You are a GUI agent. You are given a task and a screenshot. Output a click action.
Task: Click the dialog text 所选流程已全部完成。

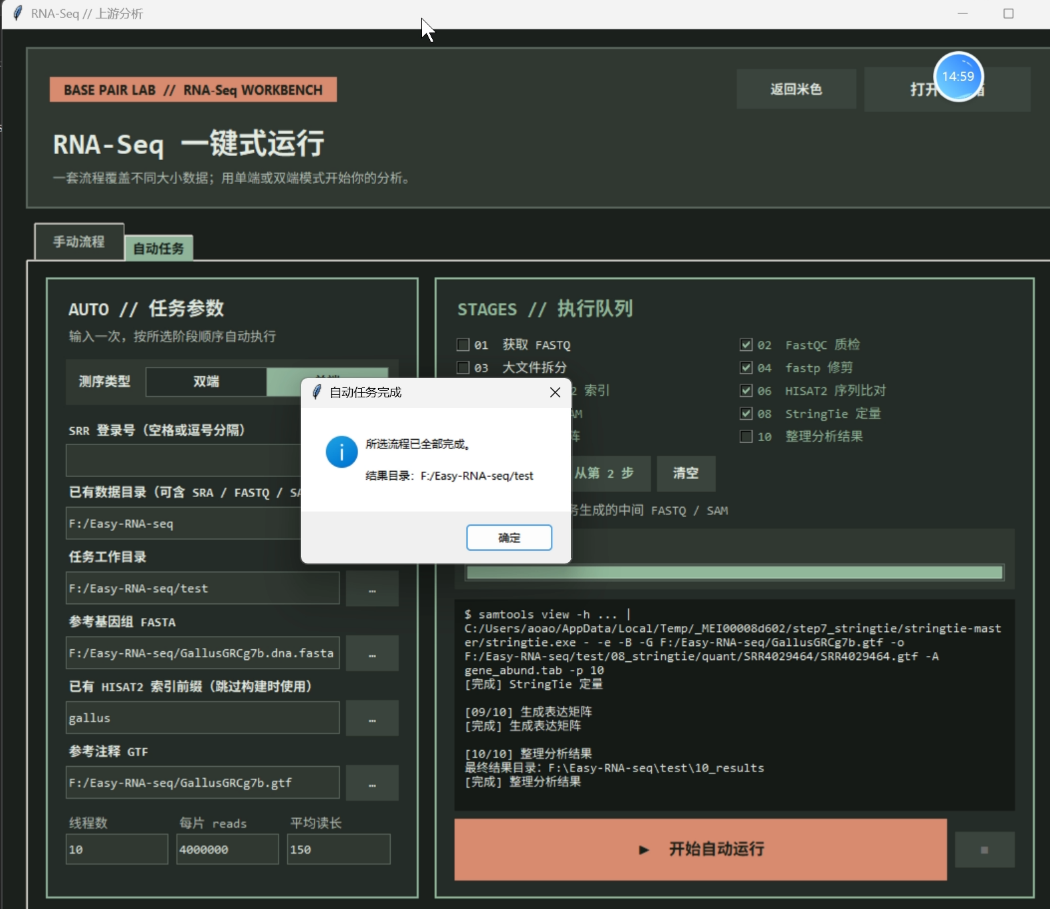(x=419, y=444)
